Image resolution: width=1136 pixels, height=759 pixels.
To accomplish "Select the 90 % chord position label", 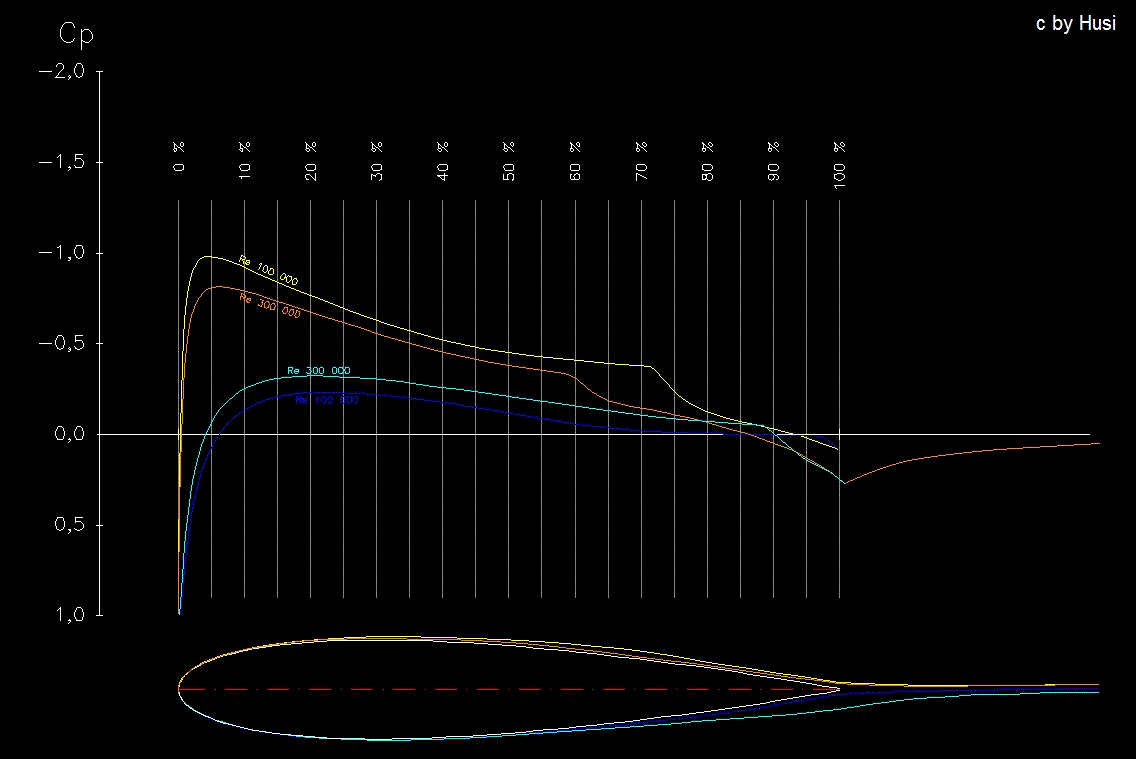I will (x=773, y=158).
